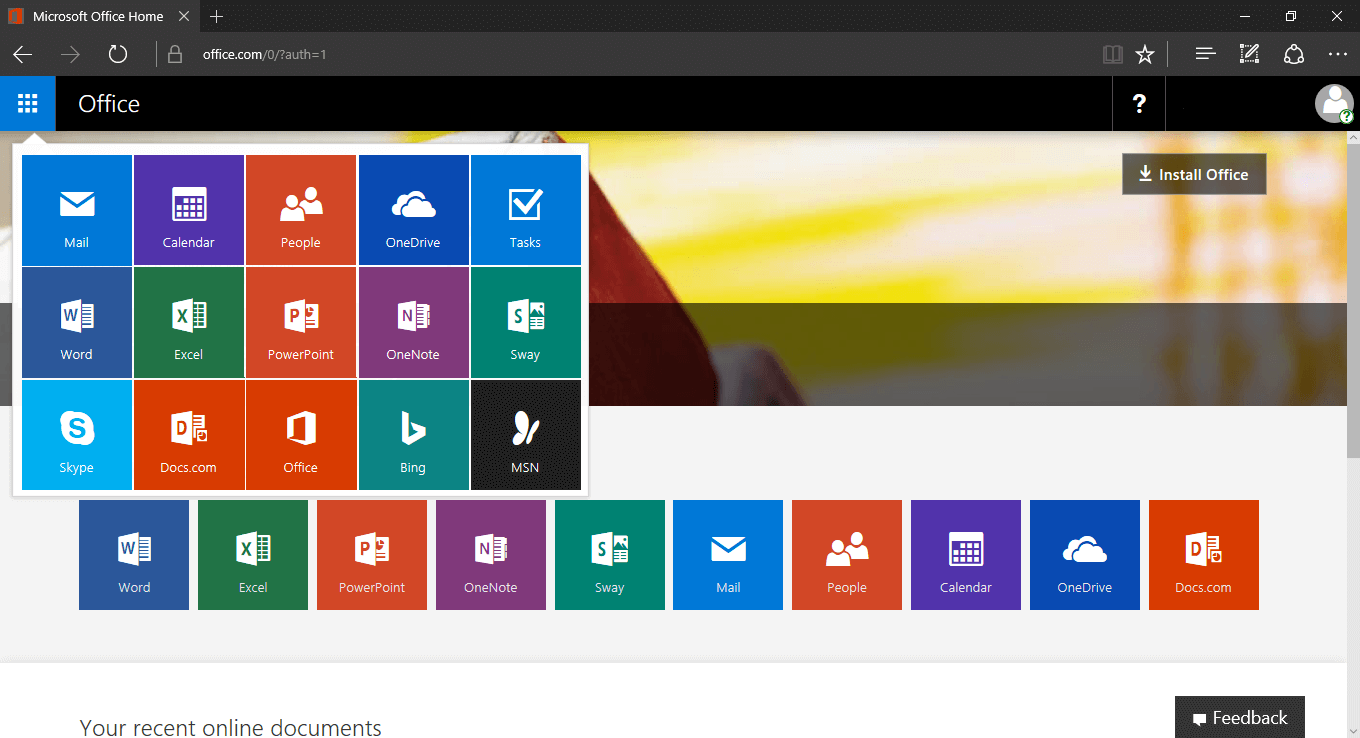This screenshot has width=1360, height=738.
Task: Click OneNote tile in the page row
Action: click(x=491, y=555)
